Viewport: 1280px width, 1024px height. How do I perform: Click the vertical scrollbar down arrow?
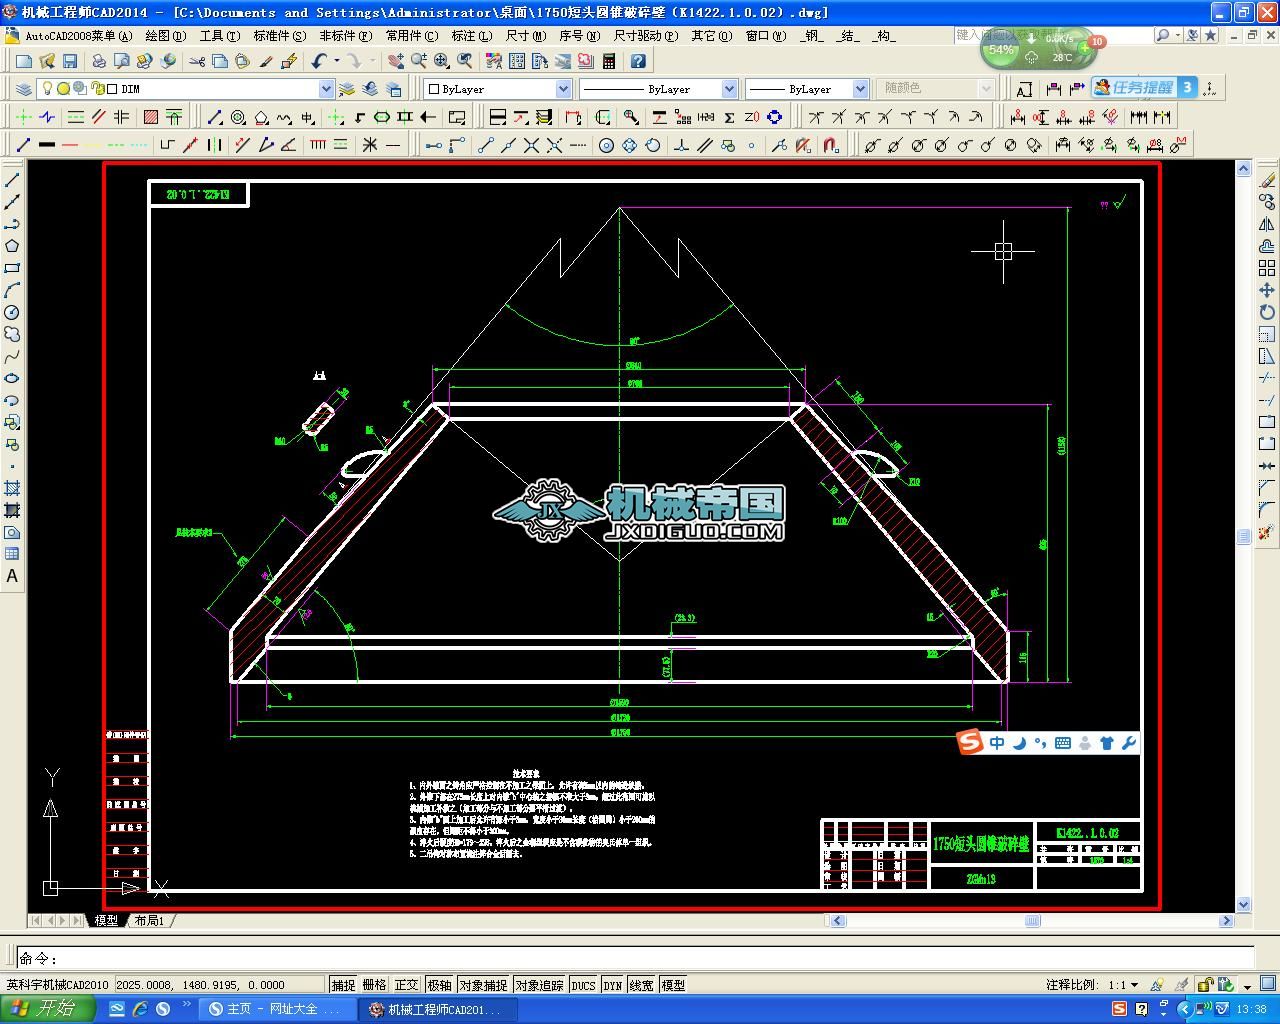tap(1243, 904)
